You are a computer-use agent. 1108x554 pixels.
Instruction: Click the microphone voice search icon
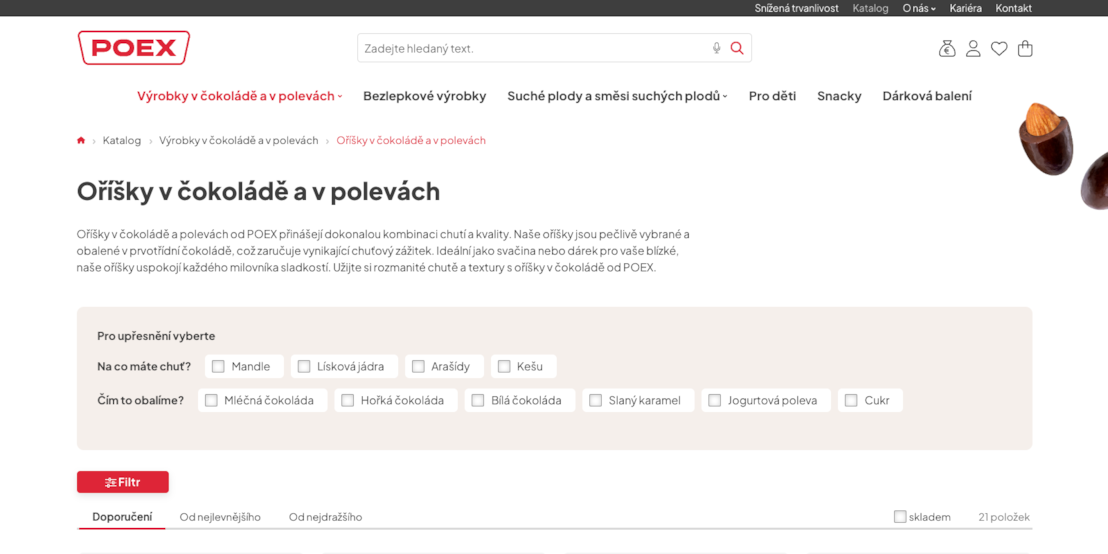(x=717, y=48)
